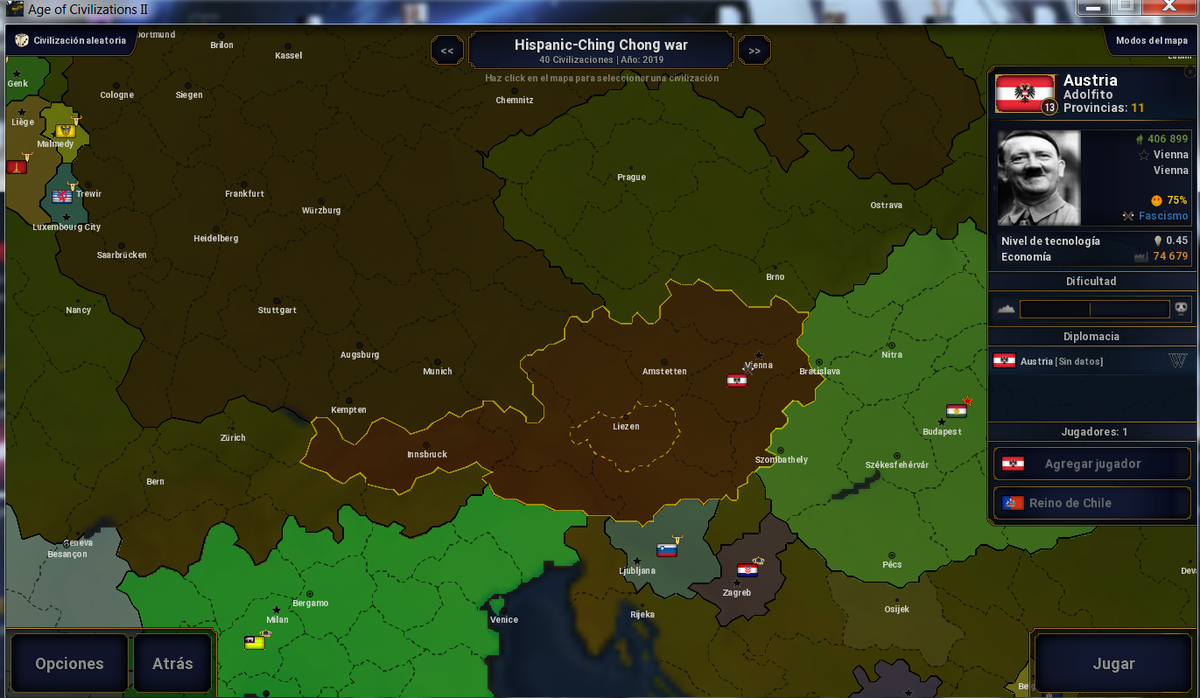Viewport: 1200px width, 698px height.
Task: Click the alliance emblem icon in Diplomacia row
Action: [1177, 361]
